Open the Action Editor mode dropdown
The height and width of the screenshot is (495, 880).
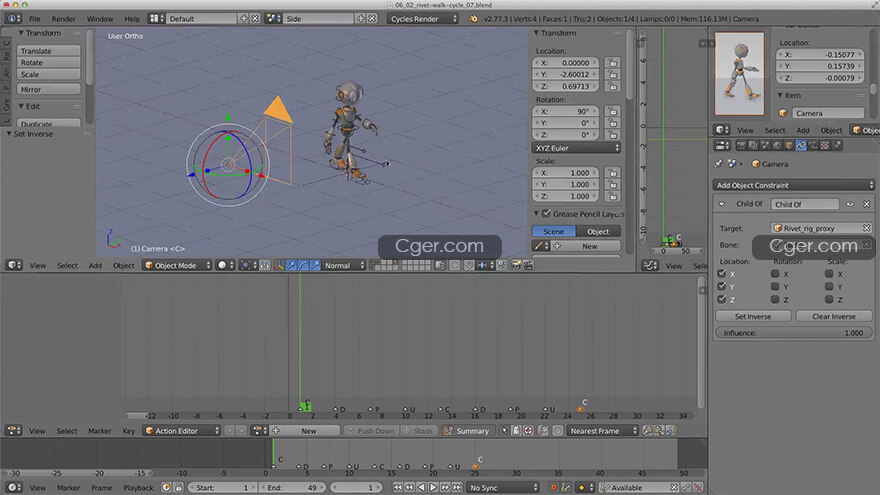click(182, 430)
